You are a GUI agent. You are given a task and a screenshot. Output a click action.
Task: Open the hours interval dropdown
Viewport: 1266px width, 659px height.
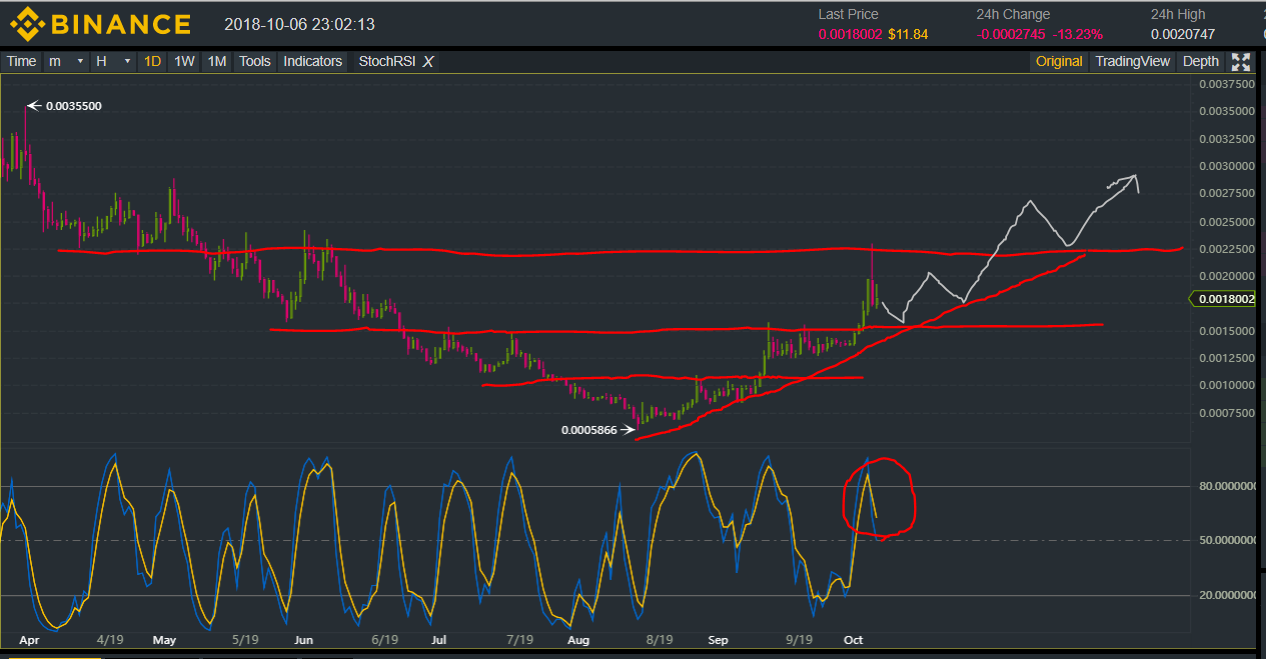point(113,61)
